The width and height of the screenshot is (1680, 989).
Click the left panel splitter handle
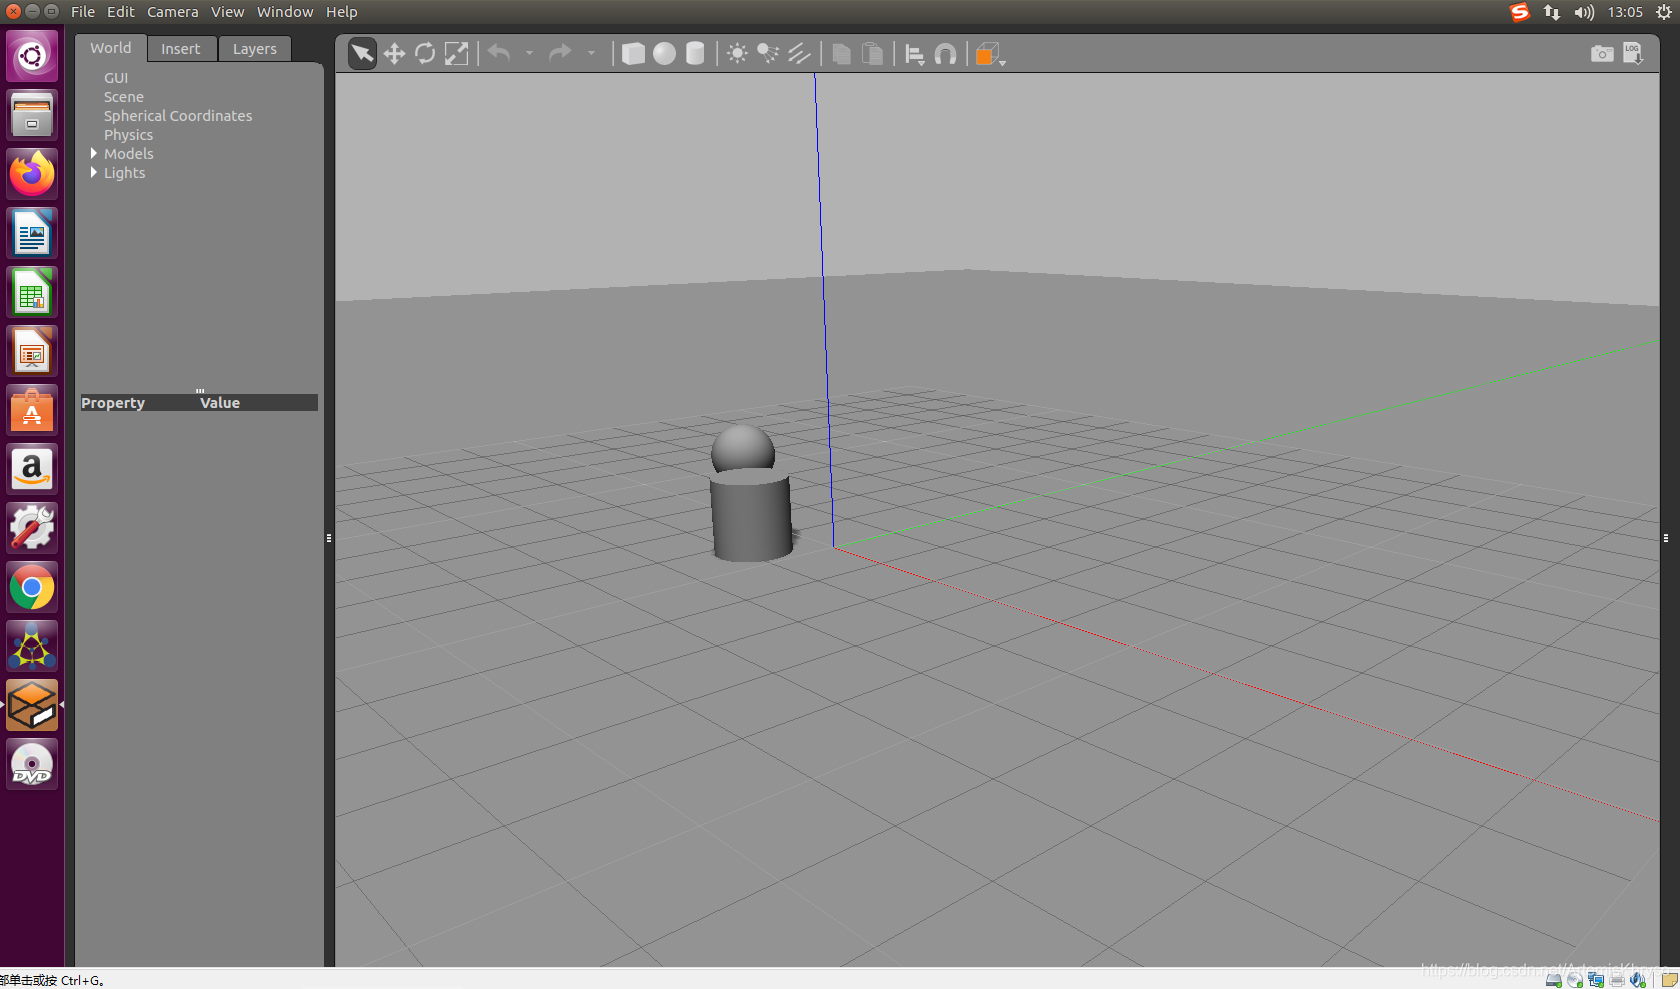(x=329, y=538)
